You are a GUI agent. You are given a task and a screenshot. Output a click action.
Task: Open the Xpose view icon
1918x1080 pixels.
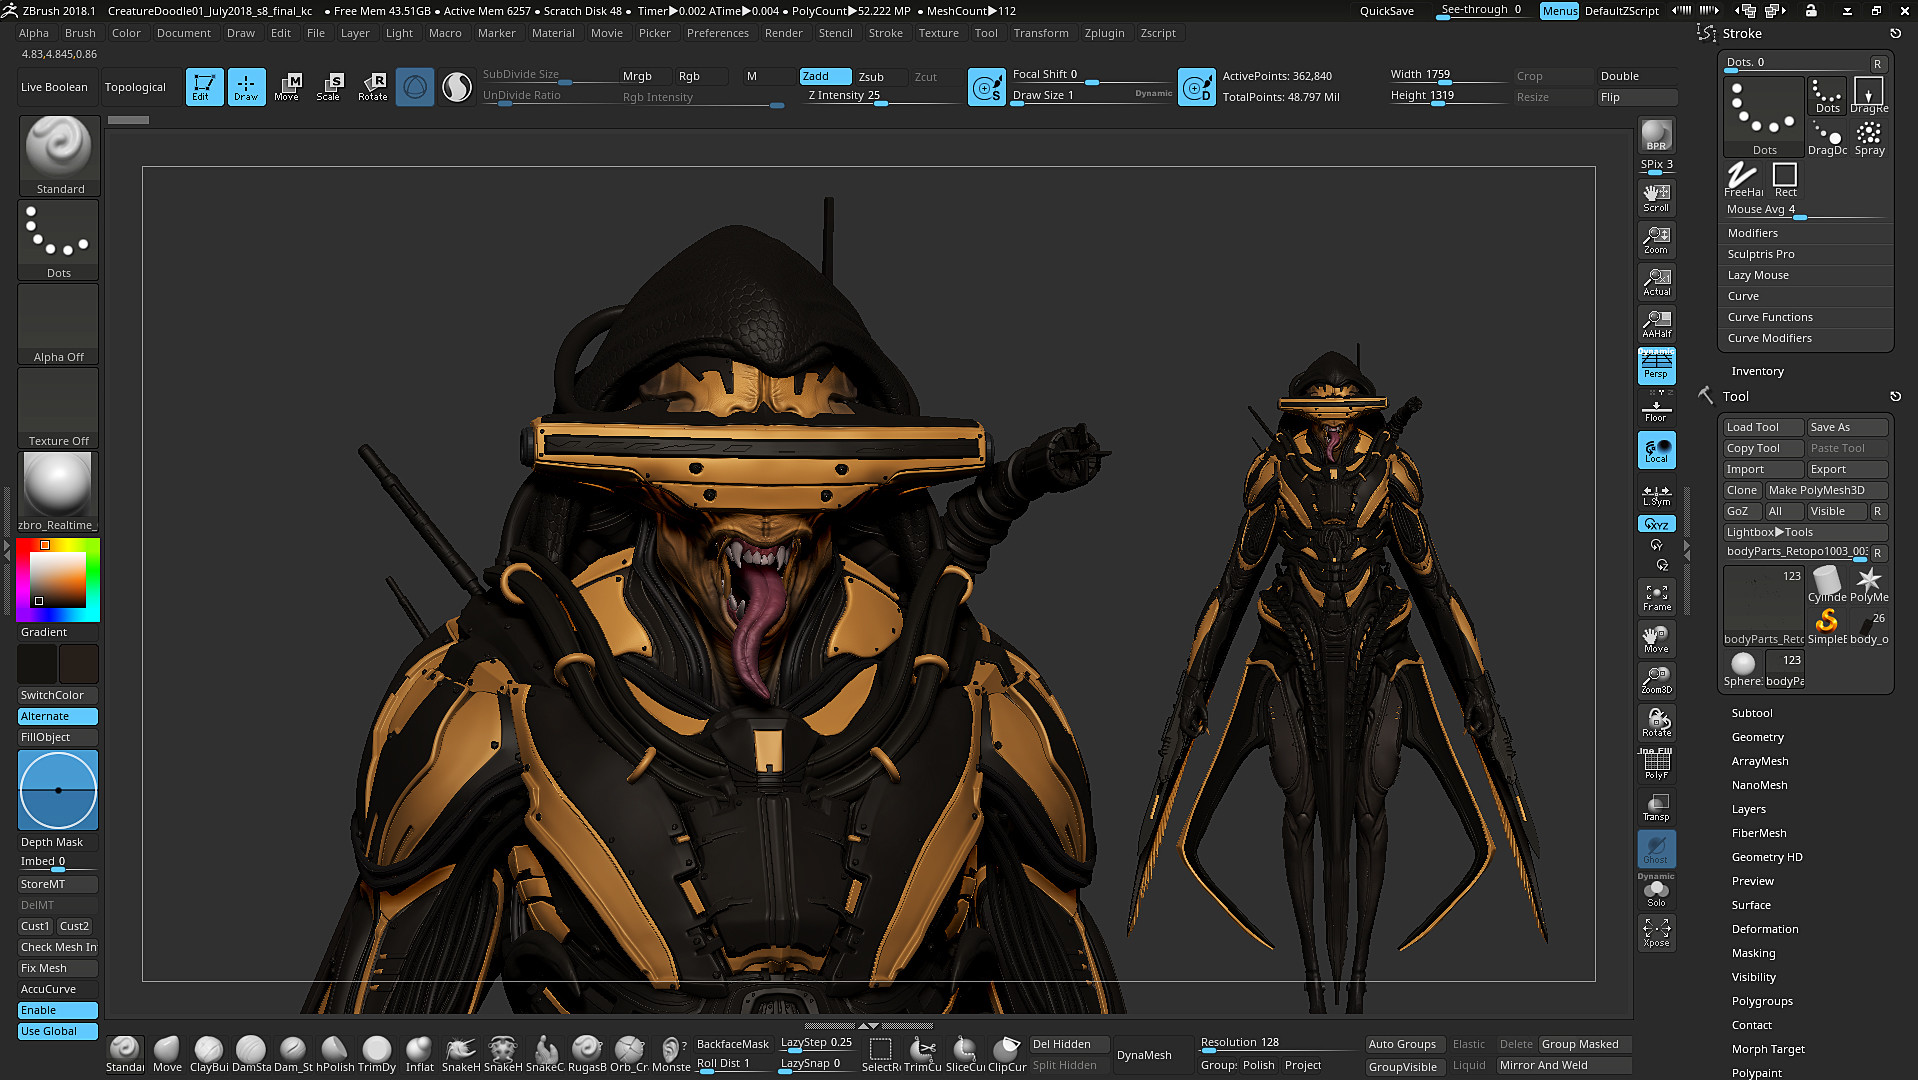(x=1656, y=932)
